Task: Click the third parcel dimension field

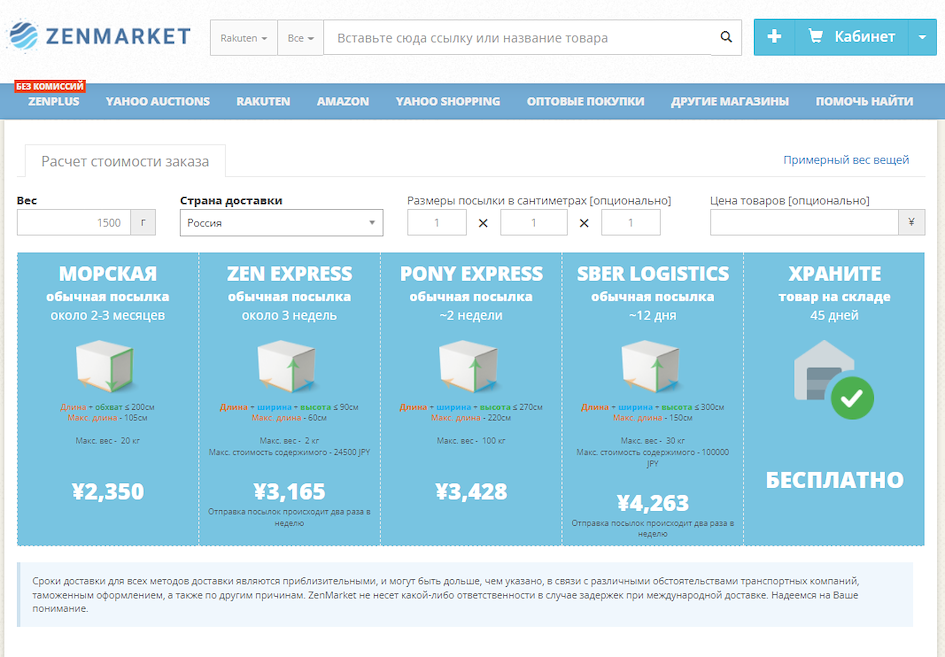Action: point(630,222)
